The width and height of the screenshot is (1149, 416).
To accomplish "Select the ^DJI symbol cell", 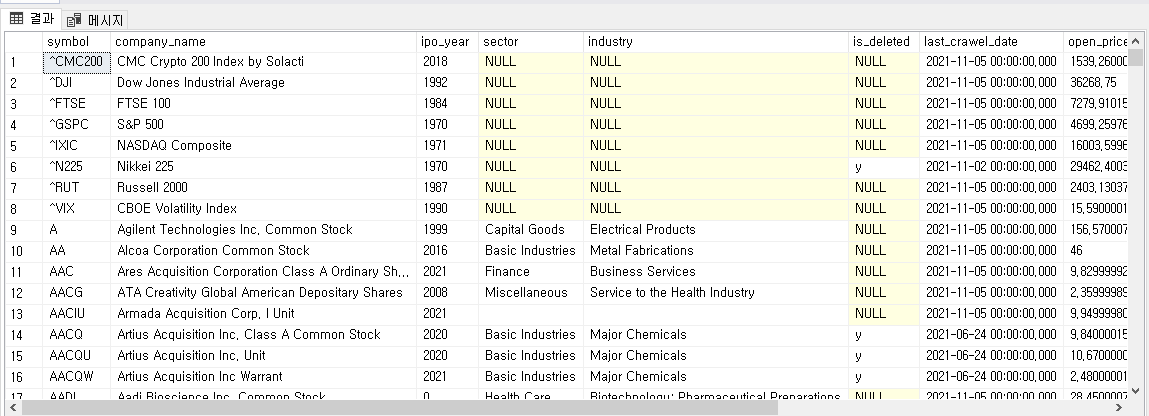I will point(76,83).
